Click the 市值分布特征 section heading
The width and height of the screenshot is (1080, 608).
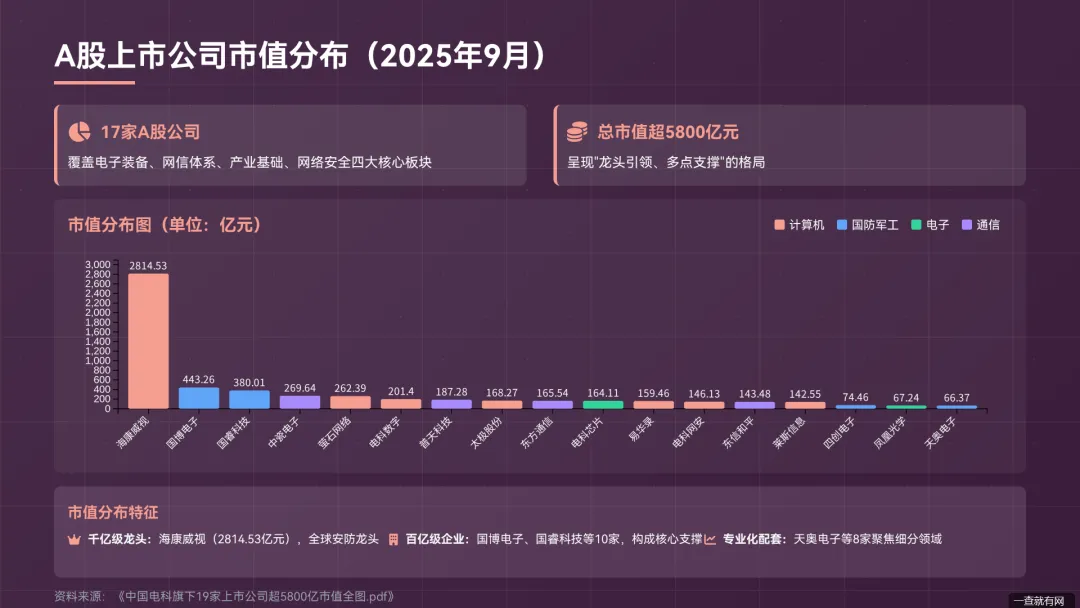tap(113, 512)
